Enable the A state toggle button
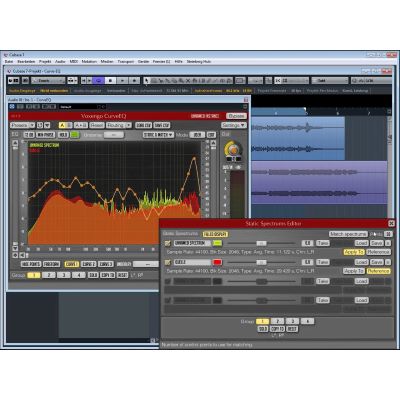This screenshot has height=400, width=400. (x=62, y=125)
